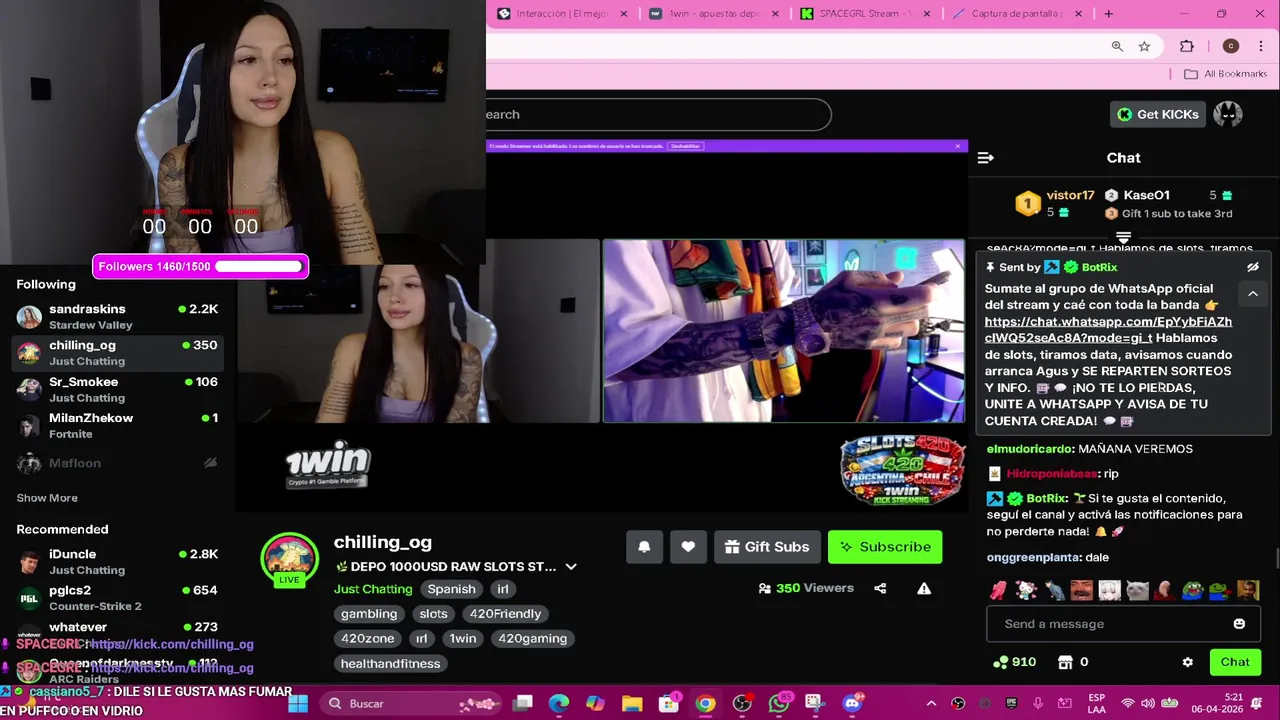This screenshot has width=1280, height=720.
Task: Expand stream title dropdown chevron
Action: [x=571, y=566]
